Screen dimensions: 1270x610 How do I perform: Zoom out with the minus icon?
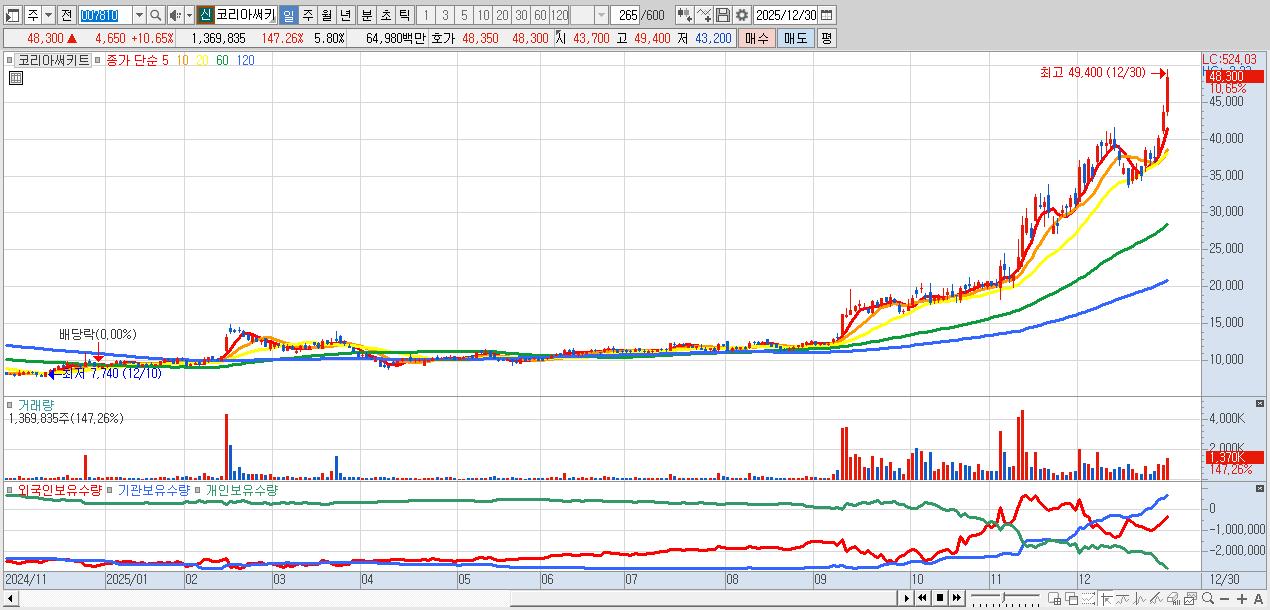tap(1225, 599)
